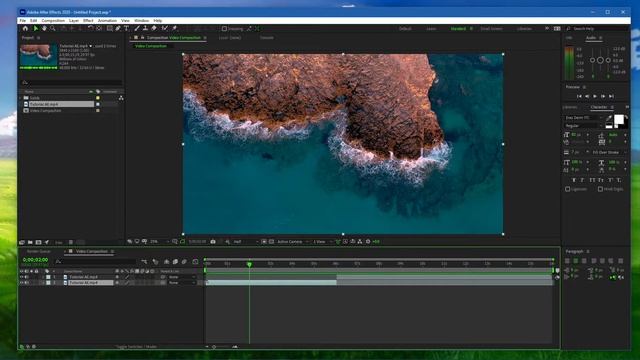Select the Pen tool in toolbar

coord(118,29)
